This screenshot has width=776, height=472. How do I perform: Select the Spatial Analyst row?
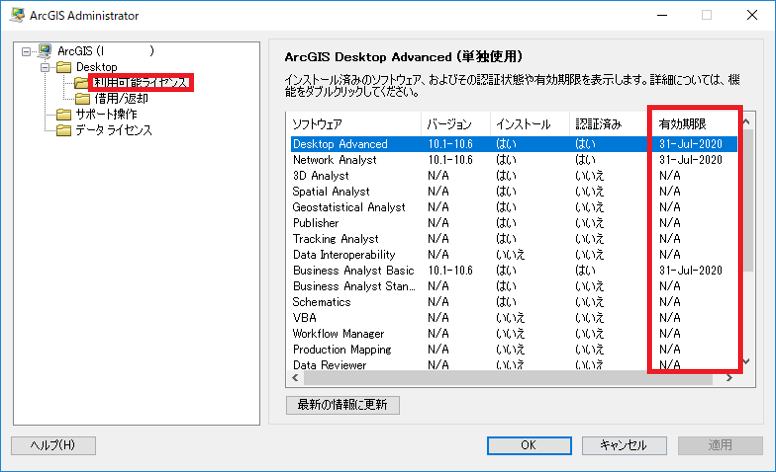pos(514,191)
